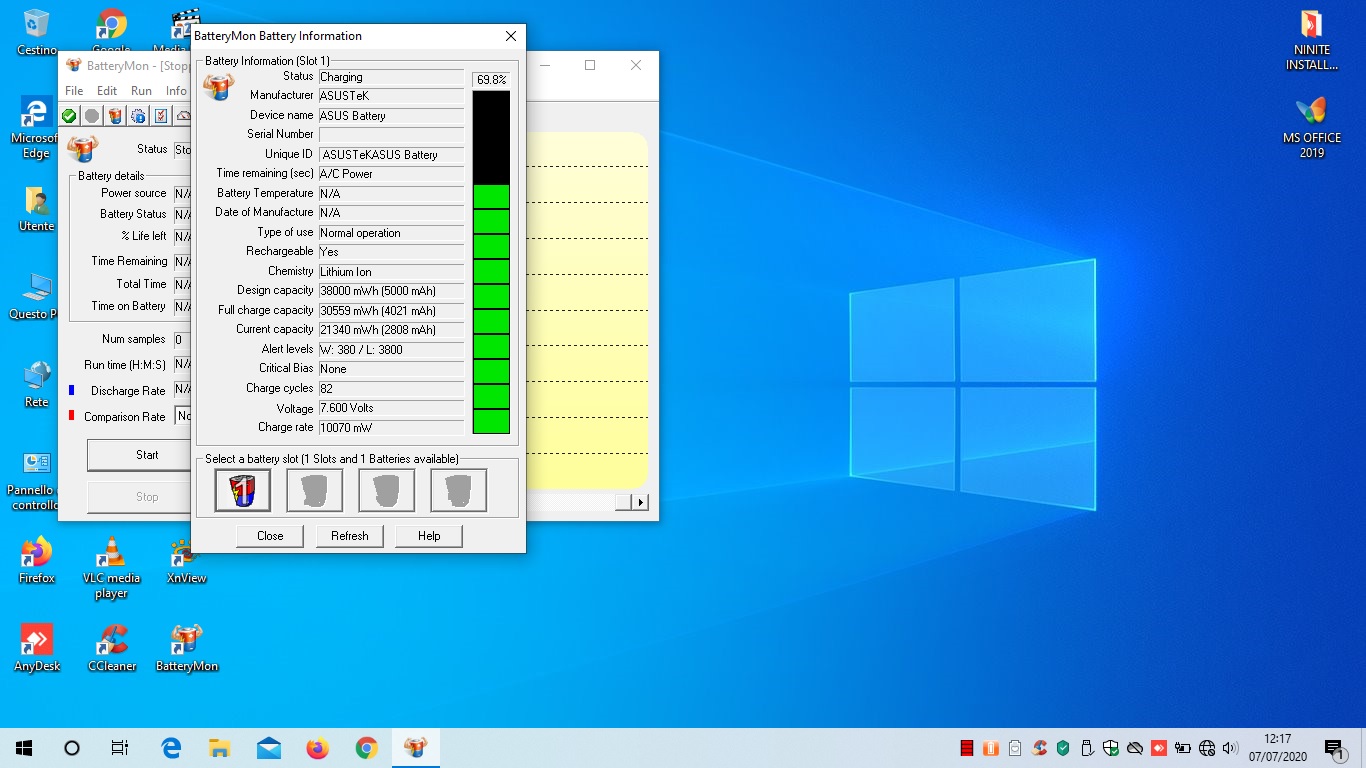The width and height of the screenshot is (1366, 768).
Task: Click the Current capacity value 21340 mWh
Action: [x=391, y=330]
